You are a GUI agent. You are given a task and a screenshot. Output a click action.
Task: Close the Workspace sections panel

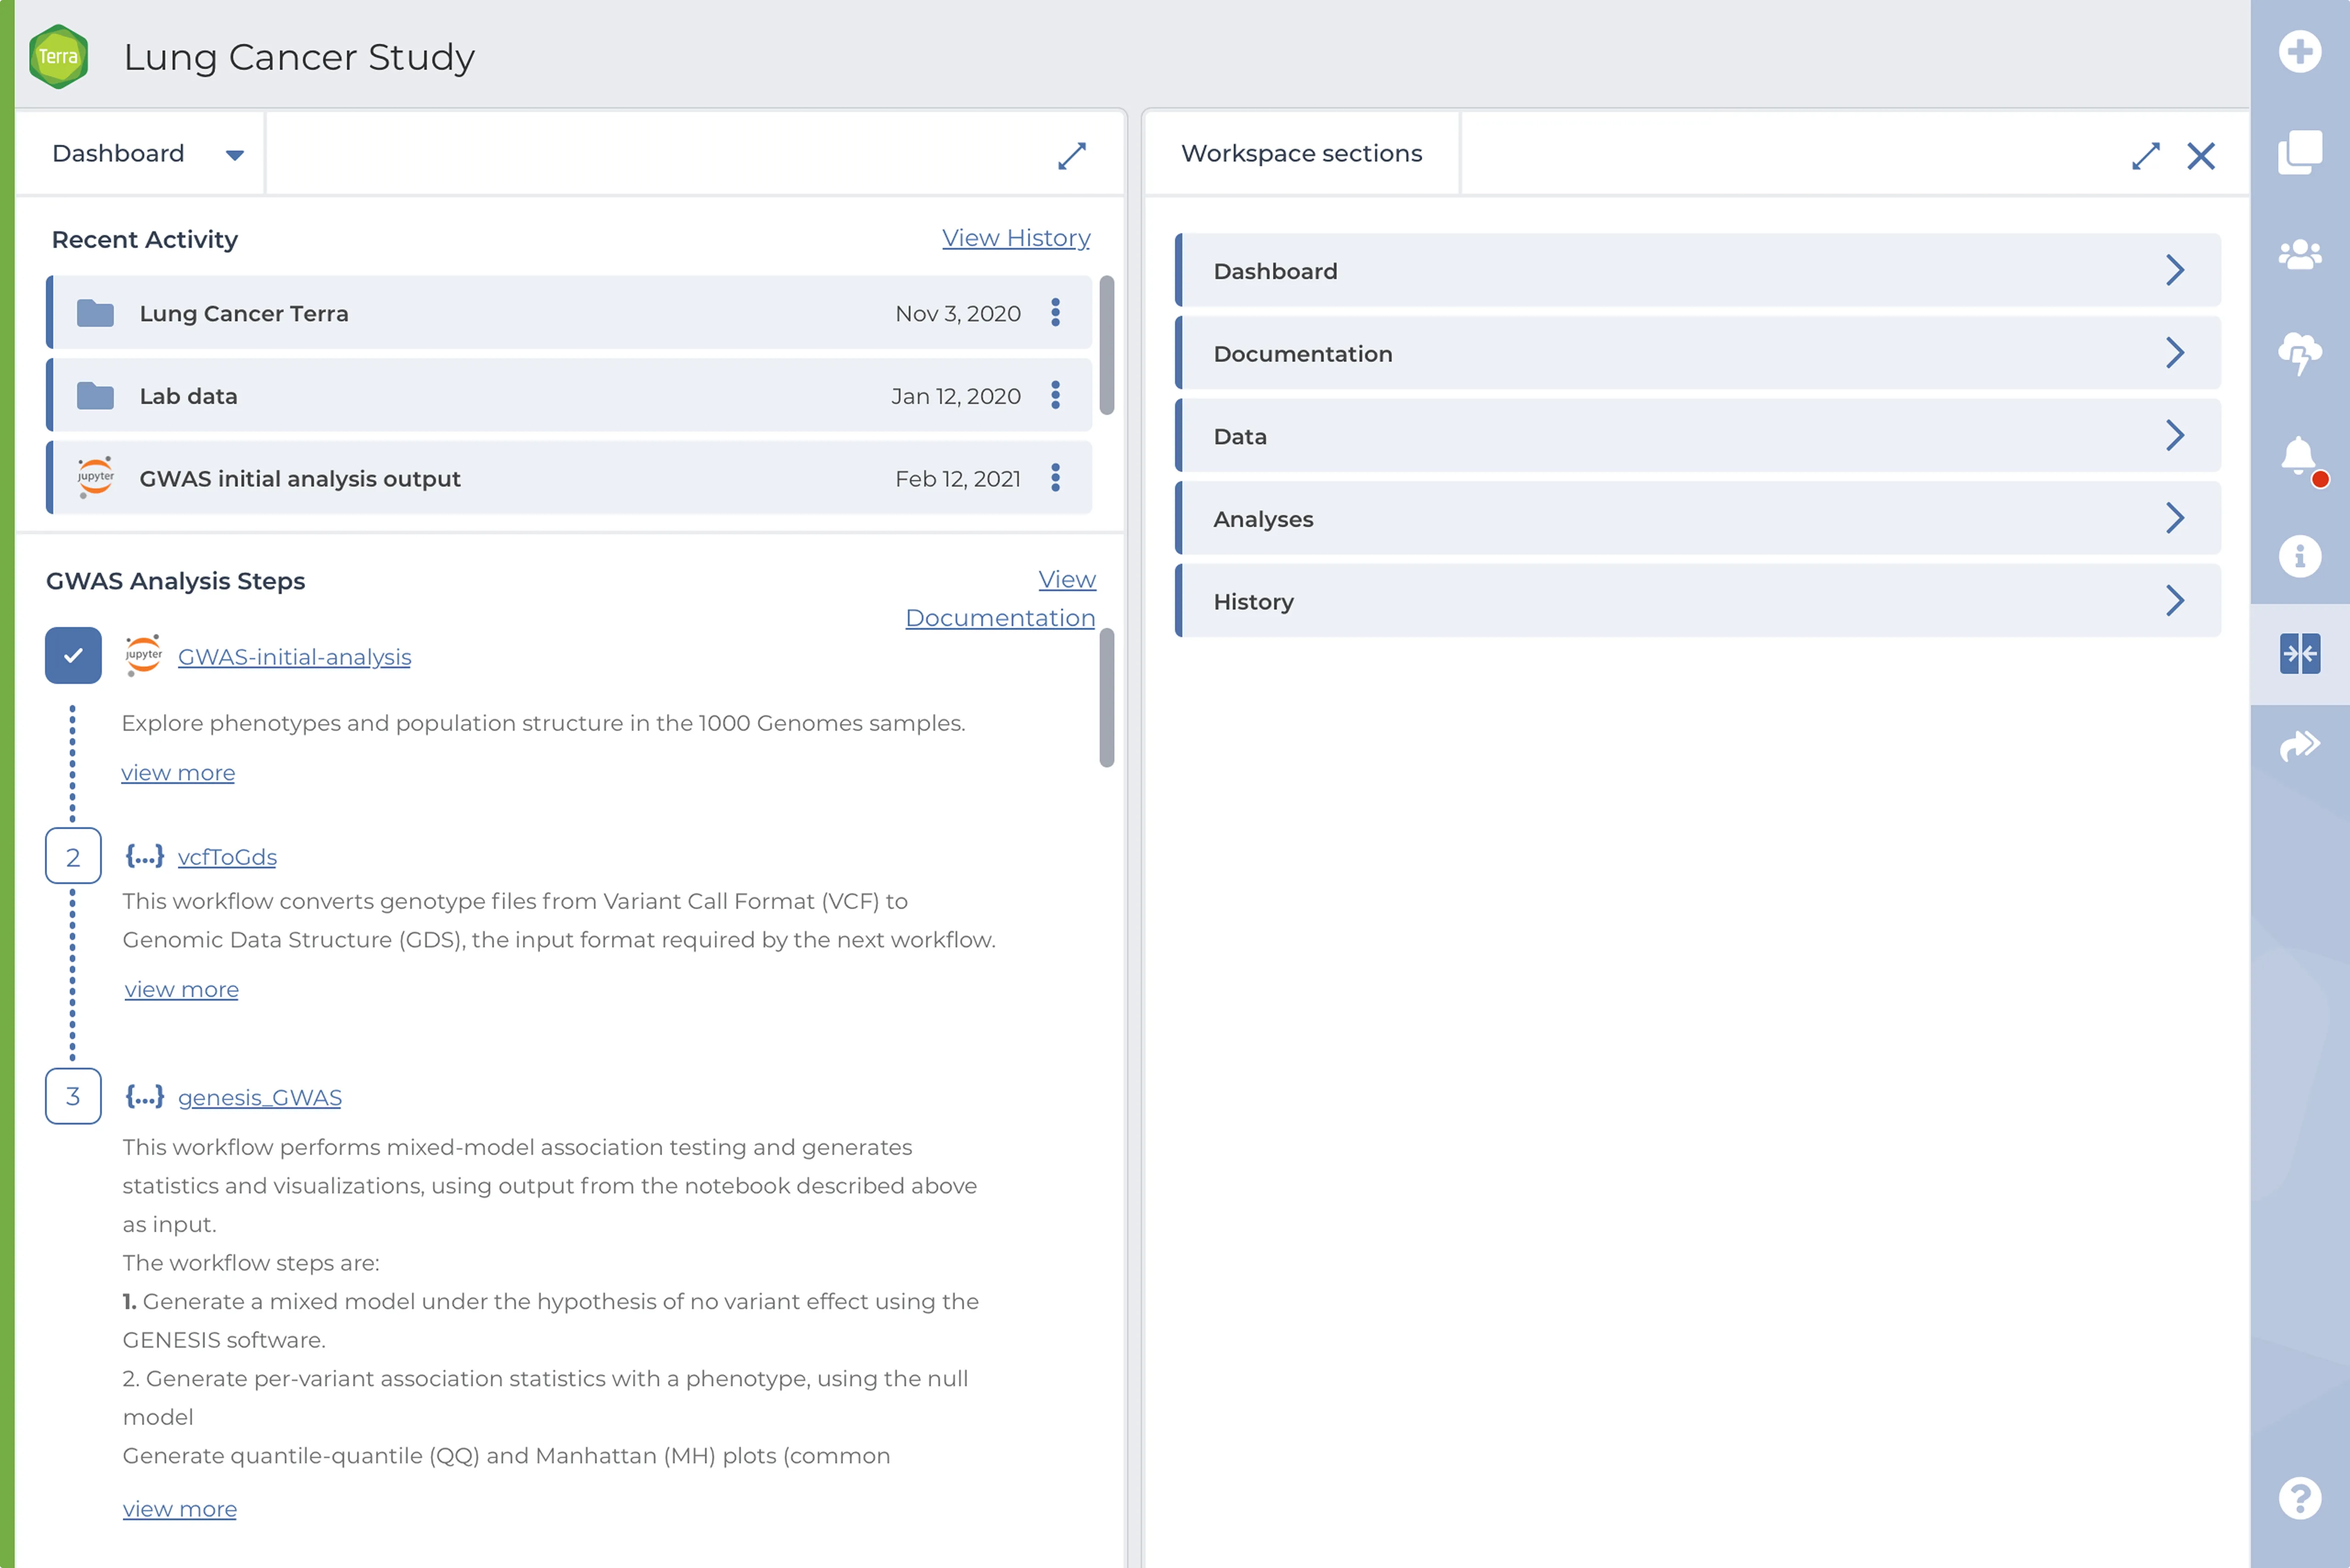pyautogui.click(x=2200, y=155)
